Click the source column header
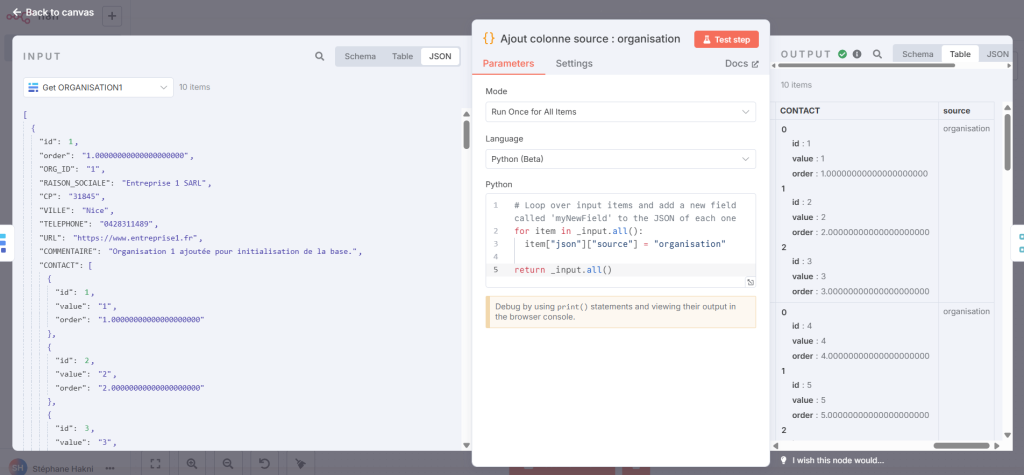This screenshot has height=475, width=1024. [x=966, y=110]
